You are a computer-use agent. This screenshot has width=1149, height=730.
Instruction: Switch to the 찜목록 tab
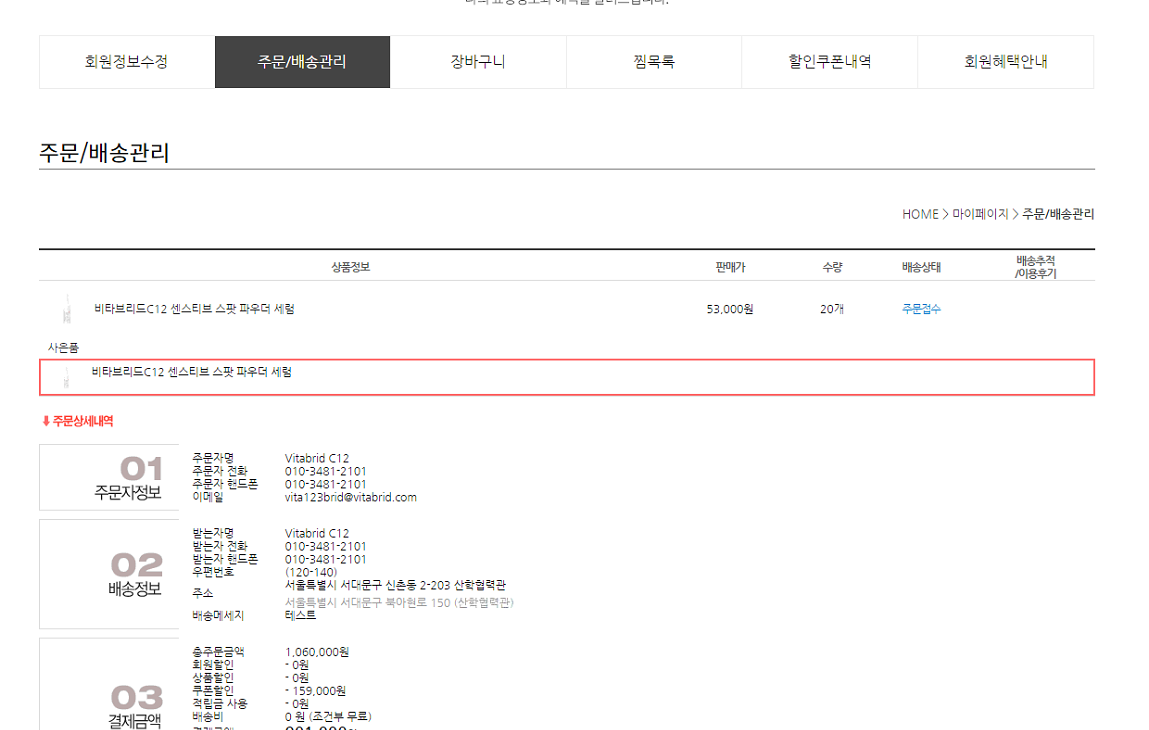653,62
